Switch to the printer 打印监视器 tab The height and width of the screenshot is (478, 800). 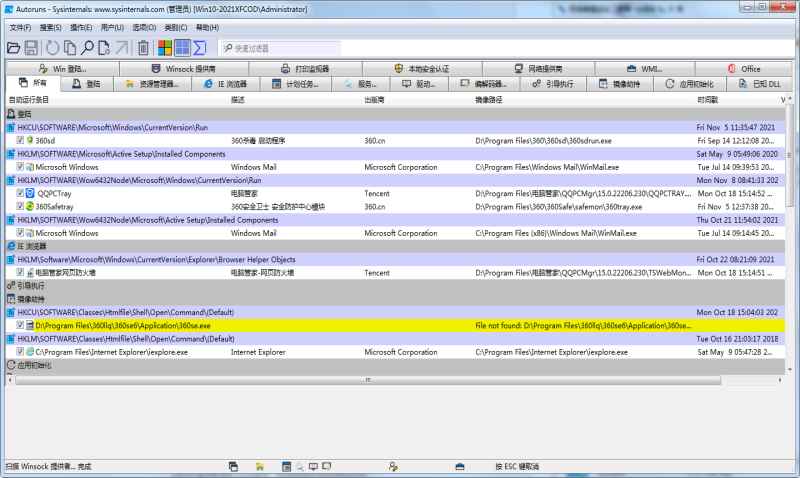305,68
